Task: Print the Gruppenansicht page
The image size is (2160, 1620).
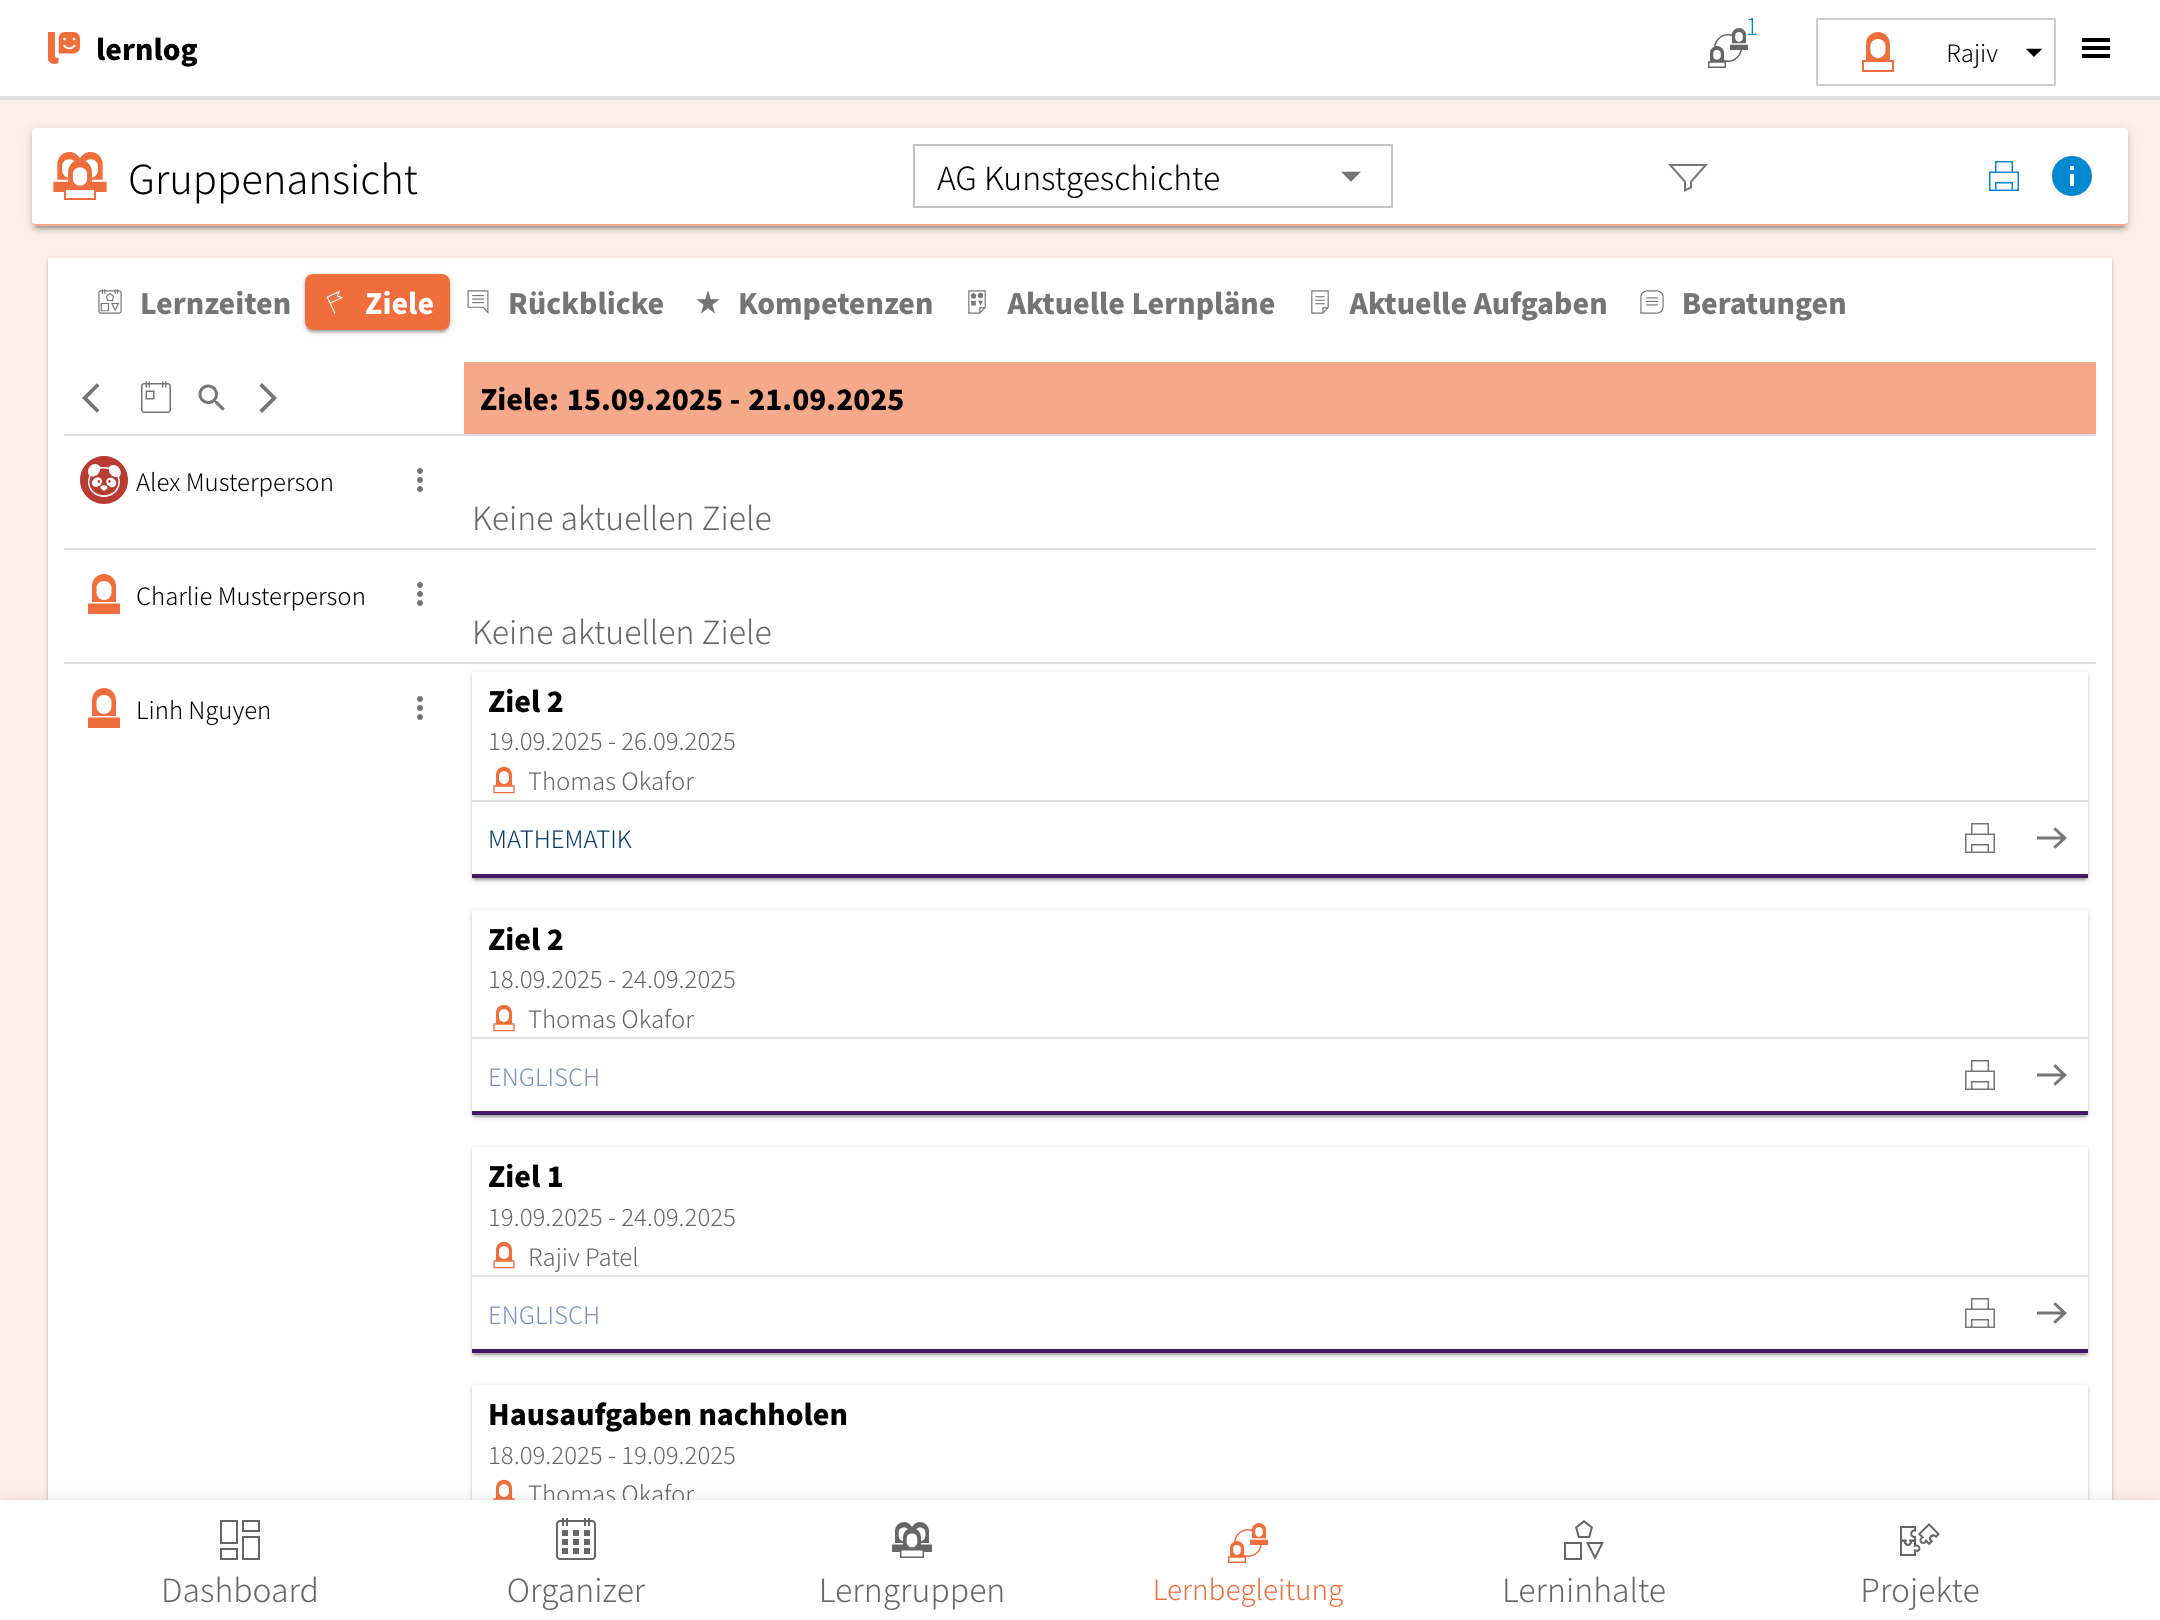Action: click(2003, 177)
